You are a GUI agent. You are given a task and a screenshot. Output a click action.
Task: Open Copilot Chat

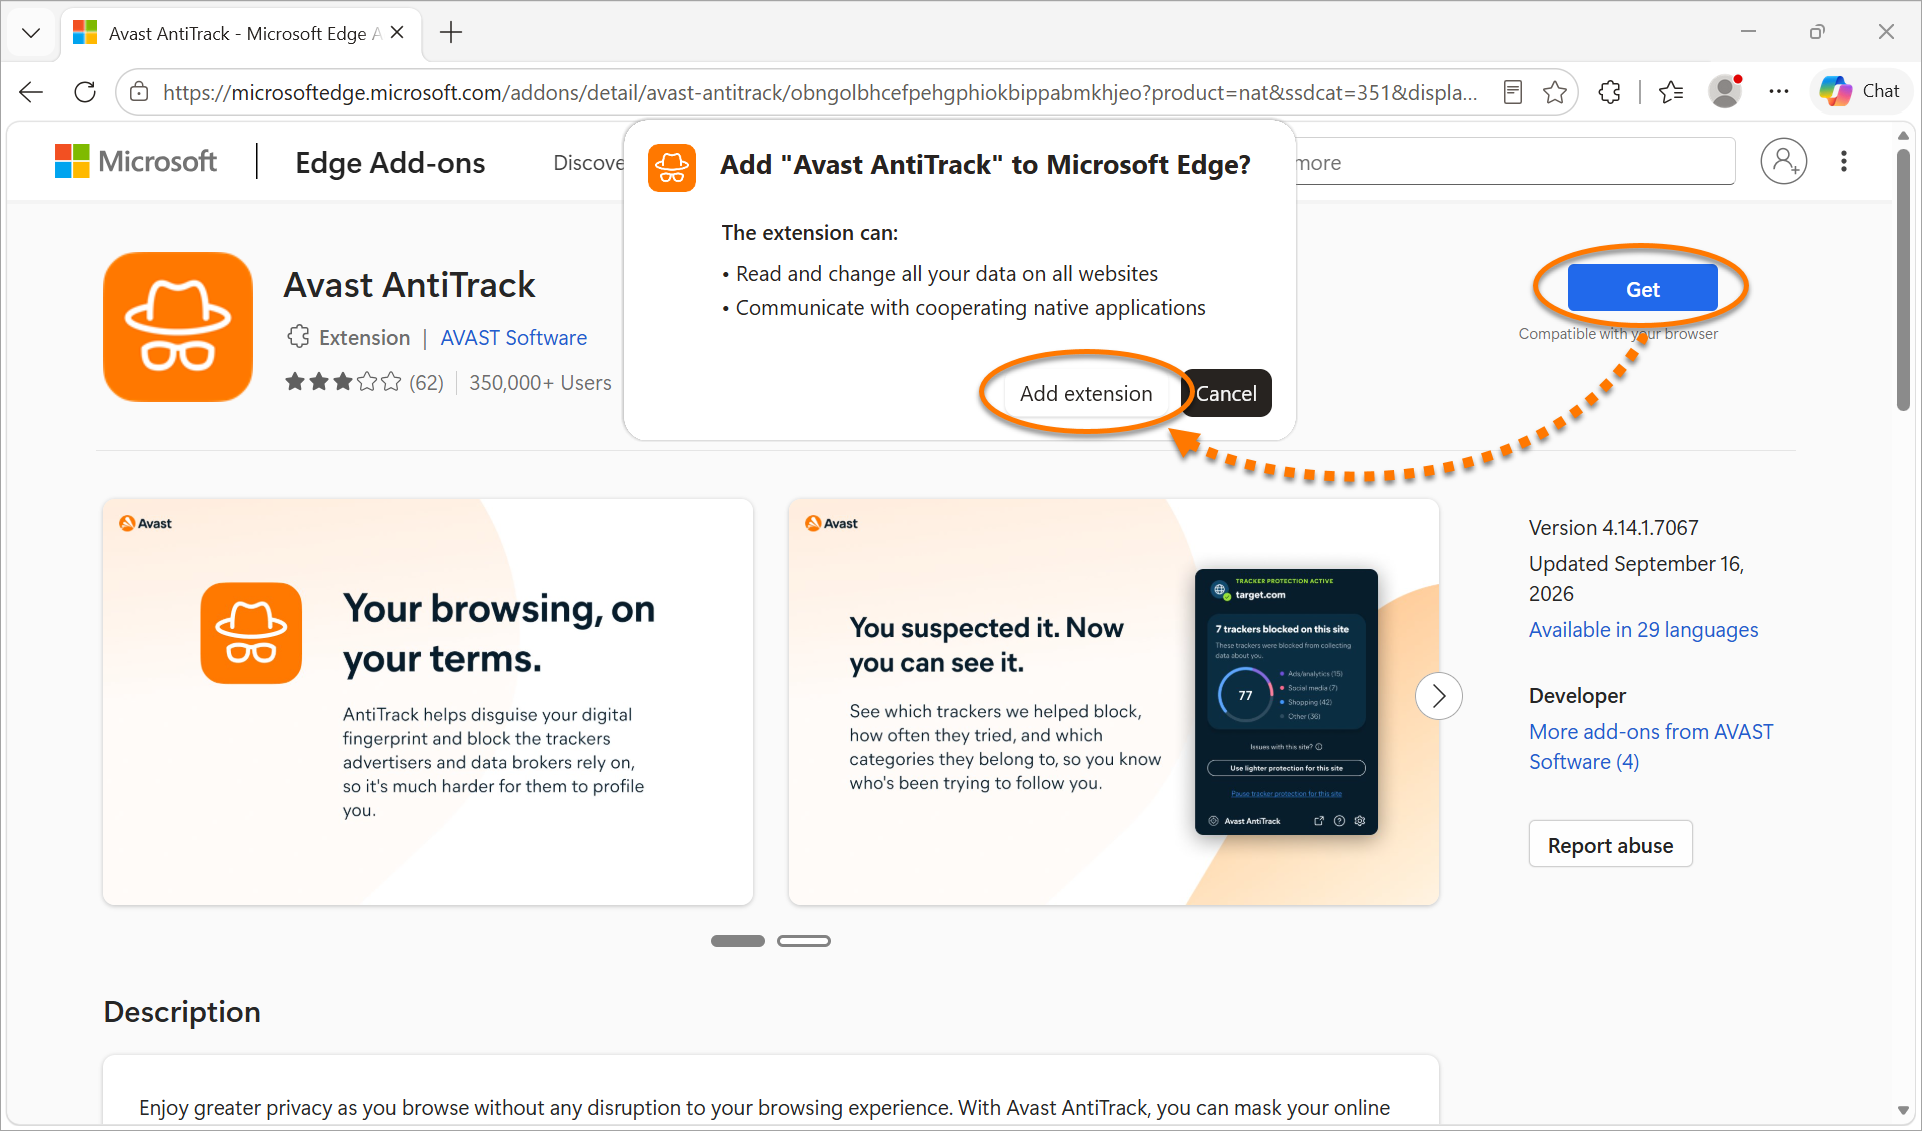pos(1860,91)
